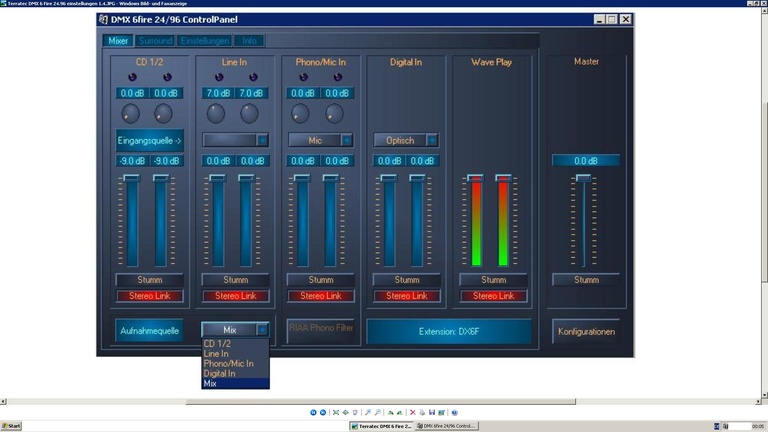Screen dimensions: 768x432
Task: Mute the Wave Play channel with Stumm
Action: click(493, 280)
